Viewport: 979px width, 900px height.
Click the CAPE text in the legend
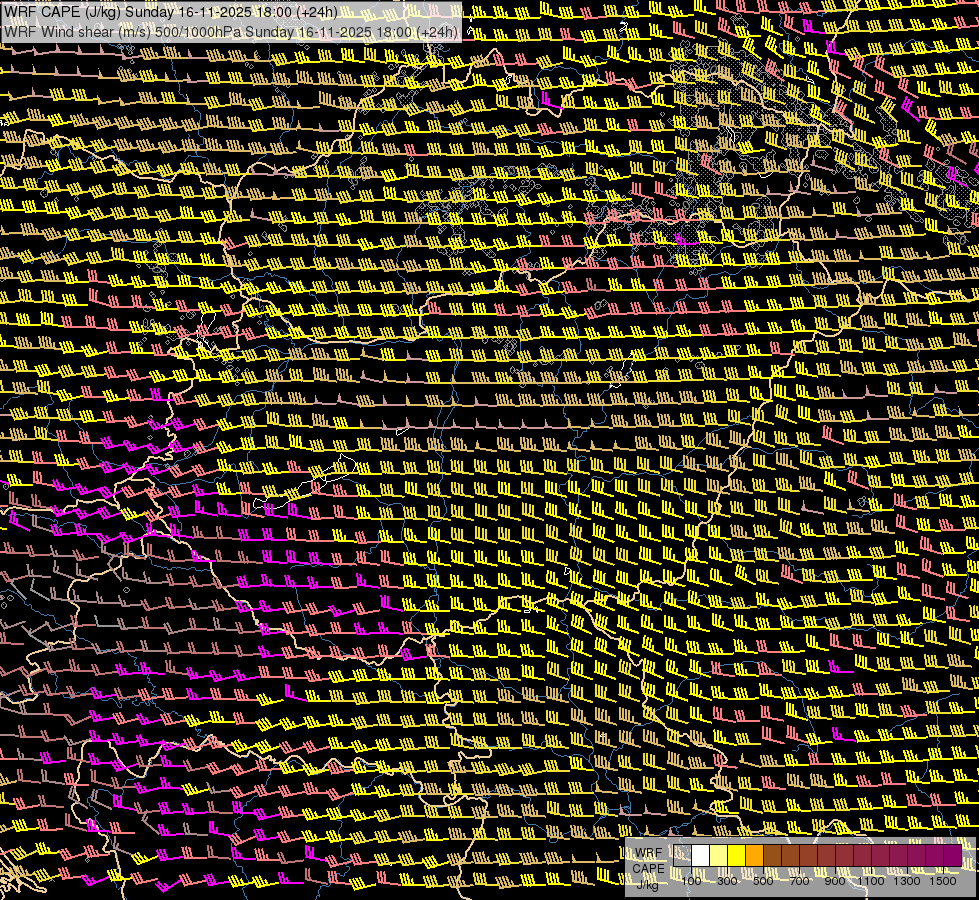click(x=648, y=868)
